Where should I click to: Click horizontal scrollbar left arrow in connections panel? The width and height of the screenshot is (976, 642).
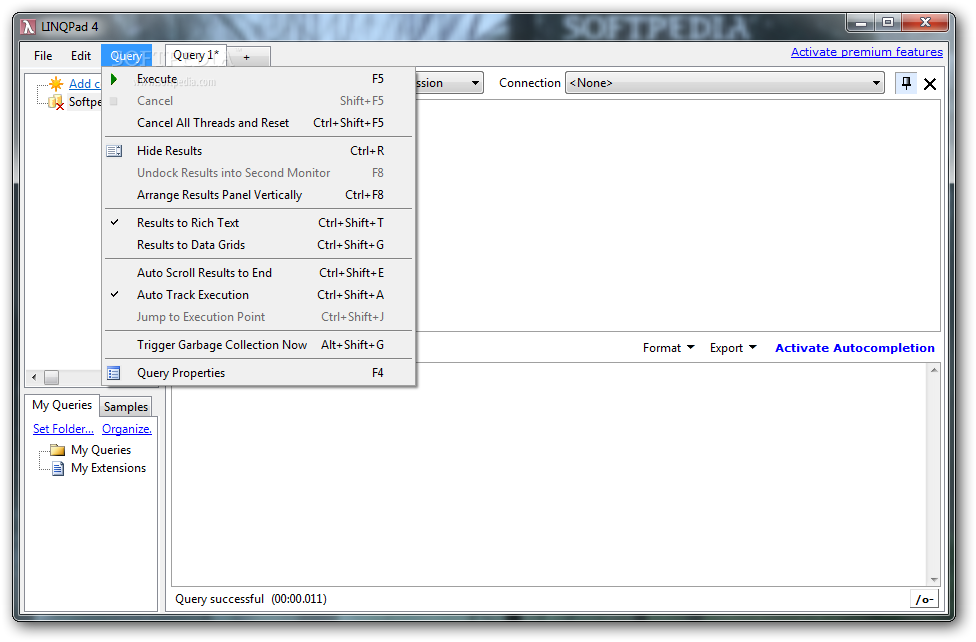point(34,377)
